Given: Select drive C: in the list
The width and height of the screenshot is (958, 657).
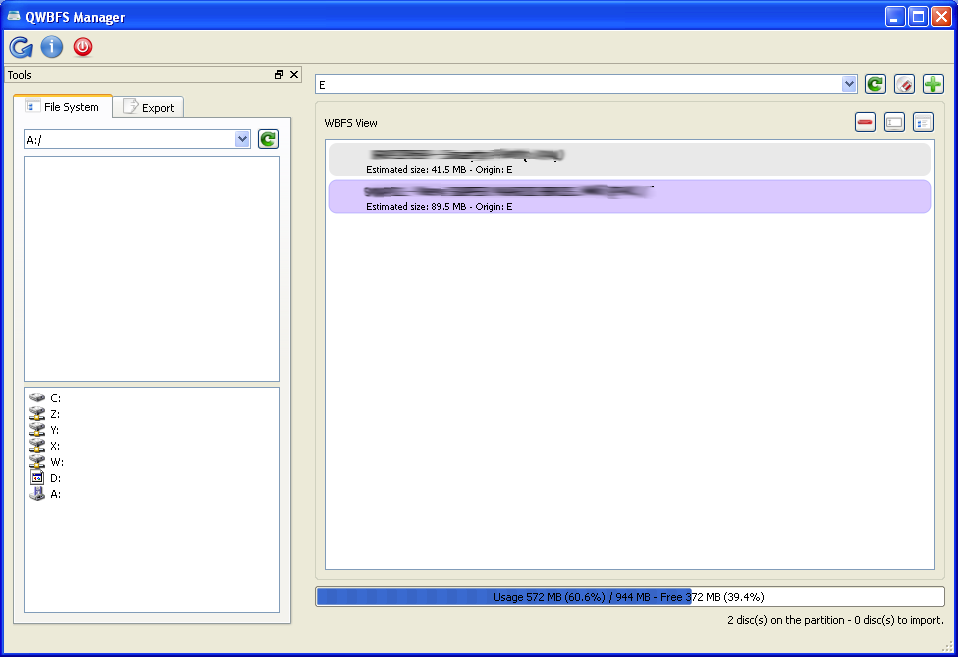Looking at the screenshot, I should [x=45, y=398].
